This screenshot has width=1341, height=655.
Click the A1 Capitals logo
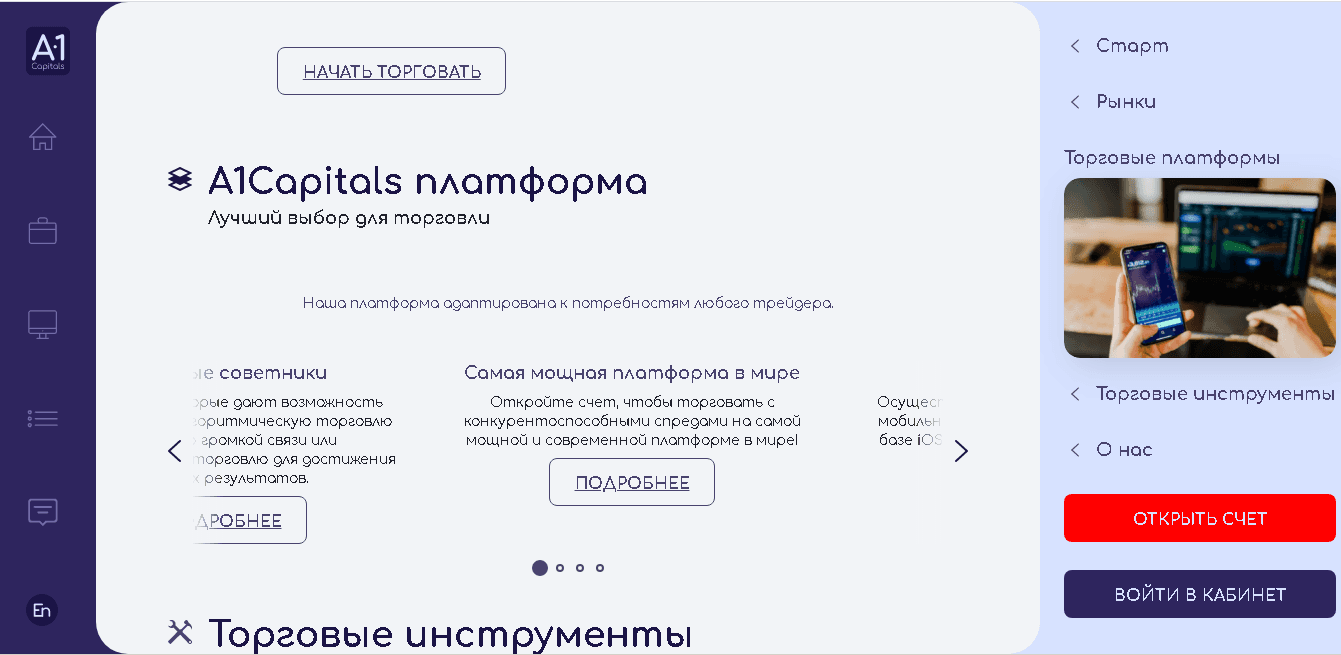pyautogui.click(x=47, y=50)
